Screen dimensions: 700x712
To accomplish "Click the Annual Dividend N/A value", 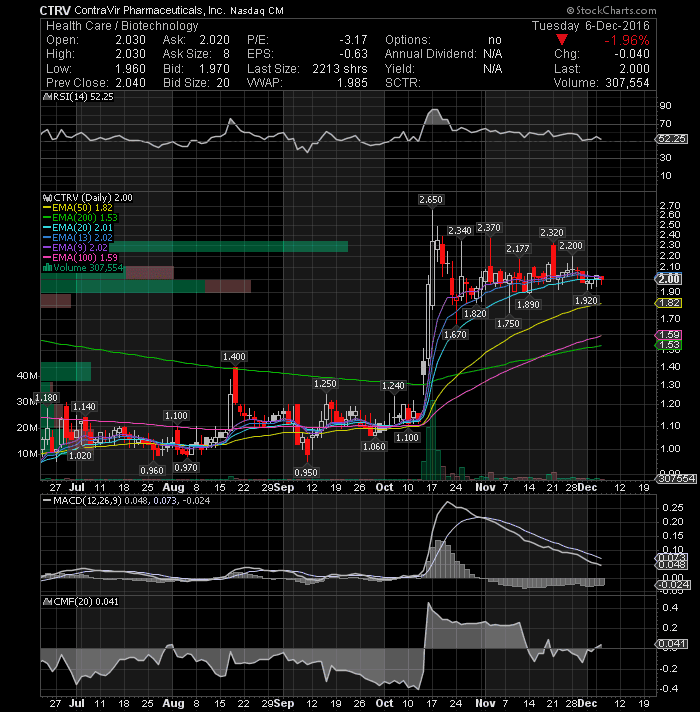I will click(x=493, y=54).
